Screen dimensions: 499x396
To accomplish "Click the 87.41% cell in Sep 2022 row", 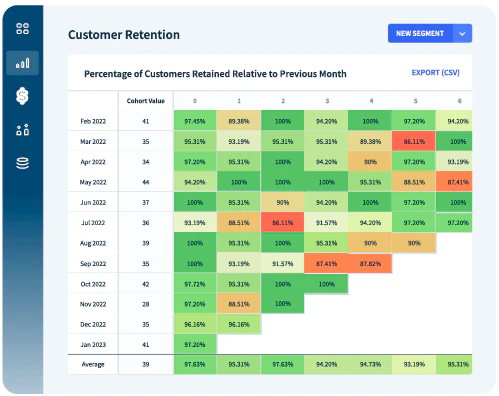I will point(326,264).
